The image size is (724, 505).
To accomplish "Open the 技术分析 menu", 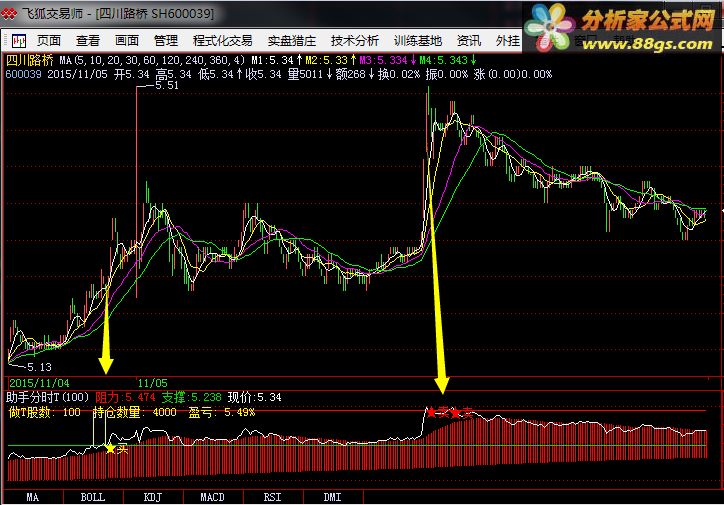I will (355, 41).
